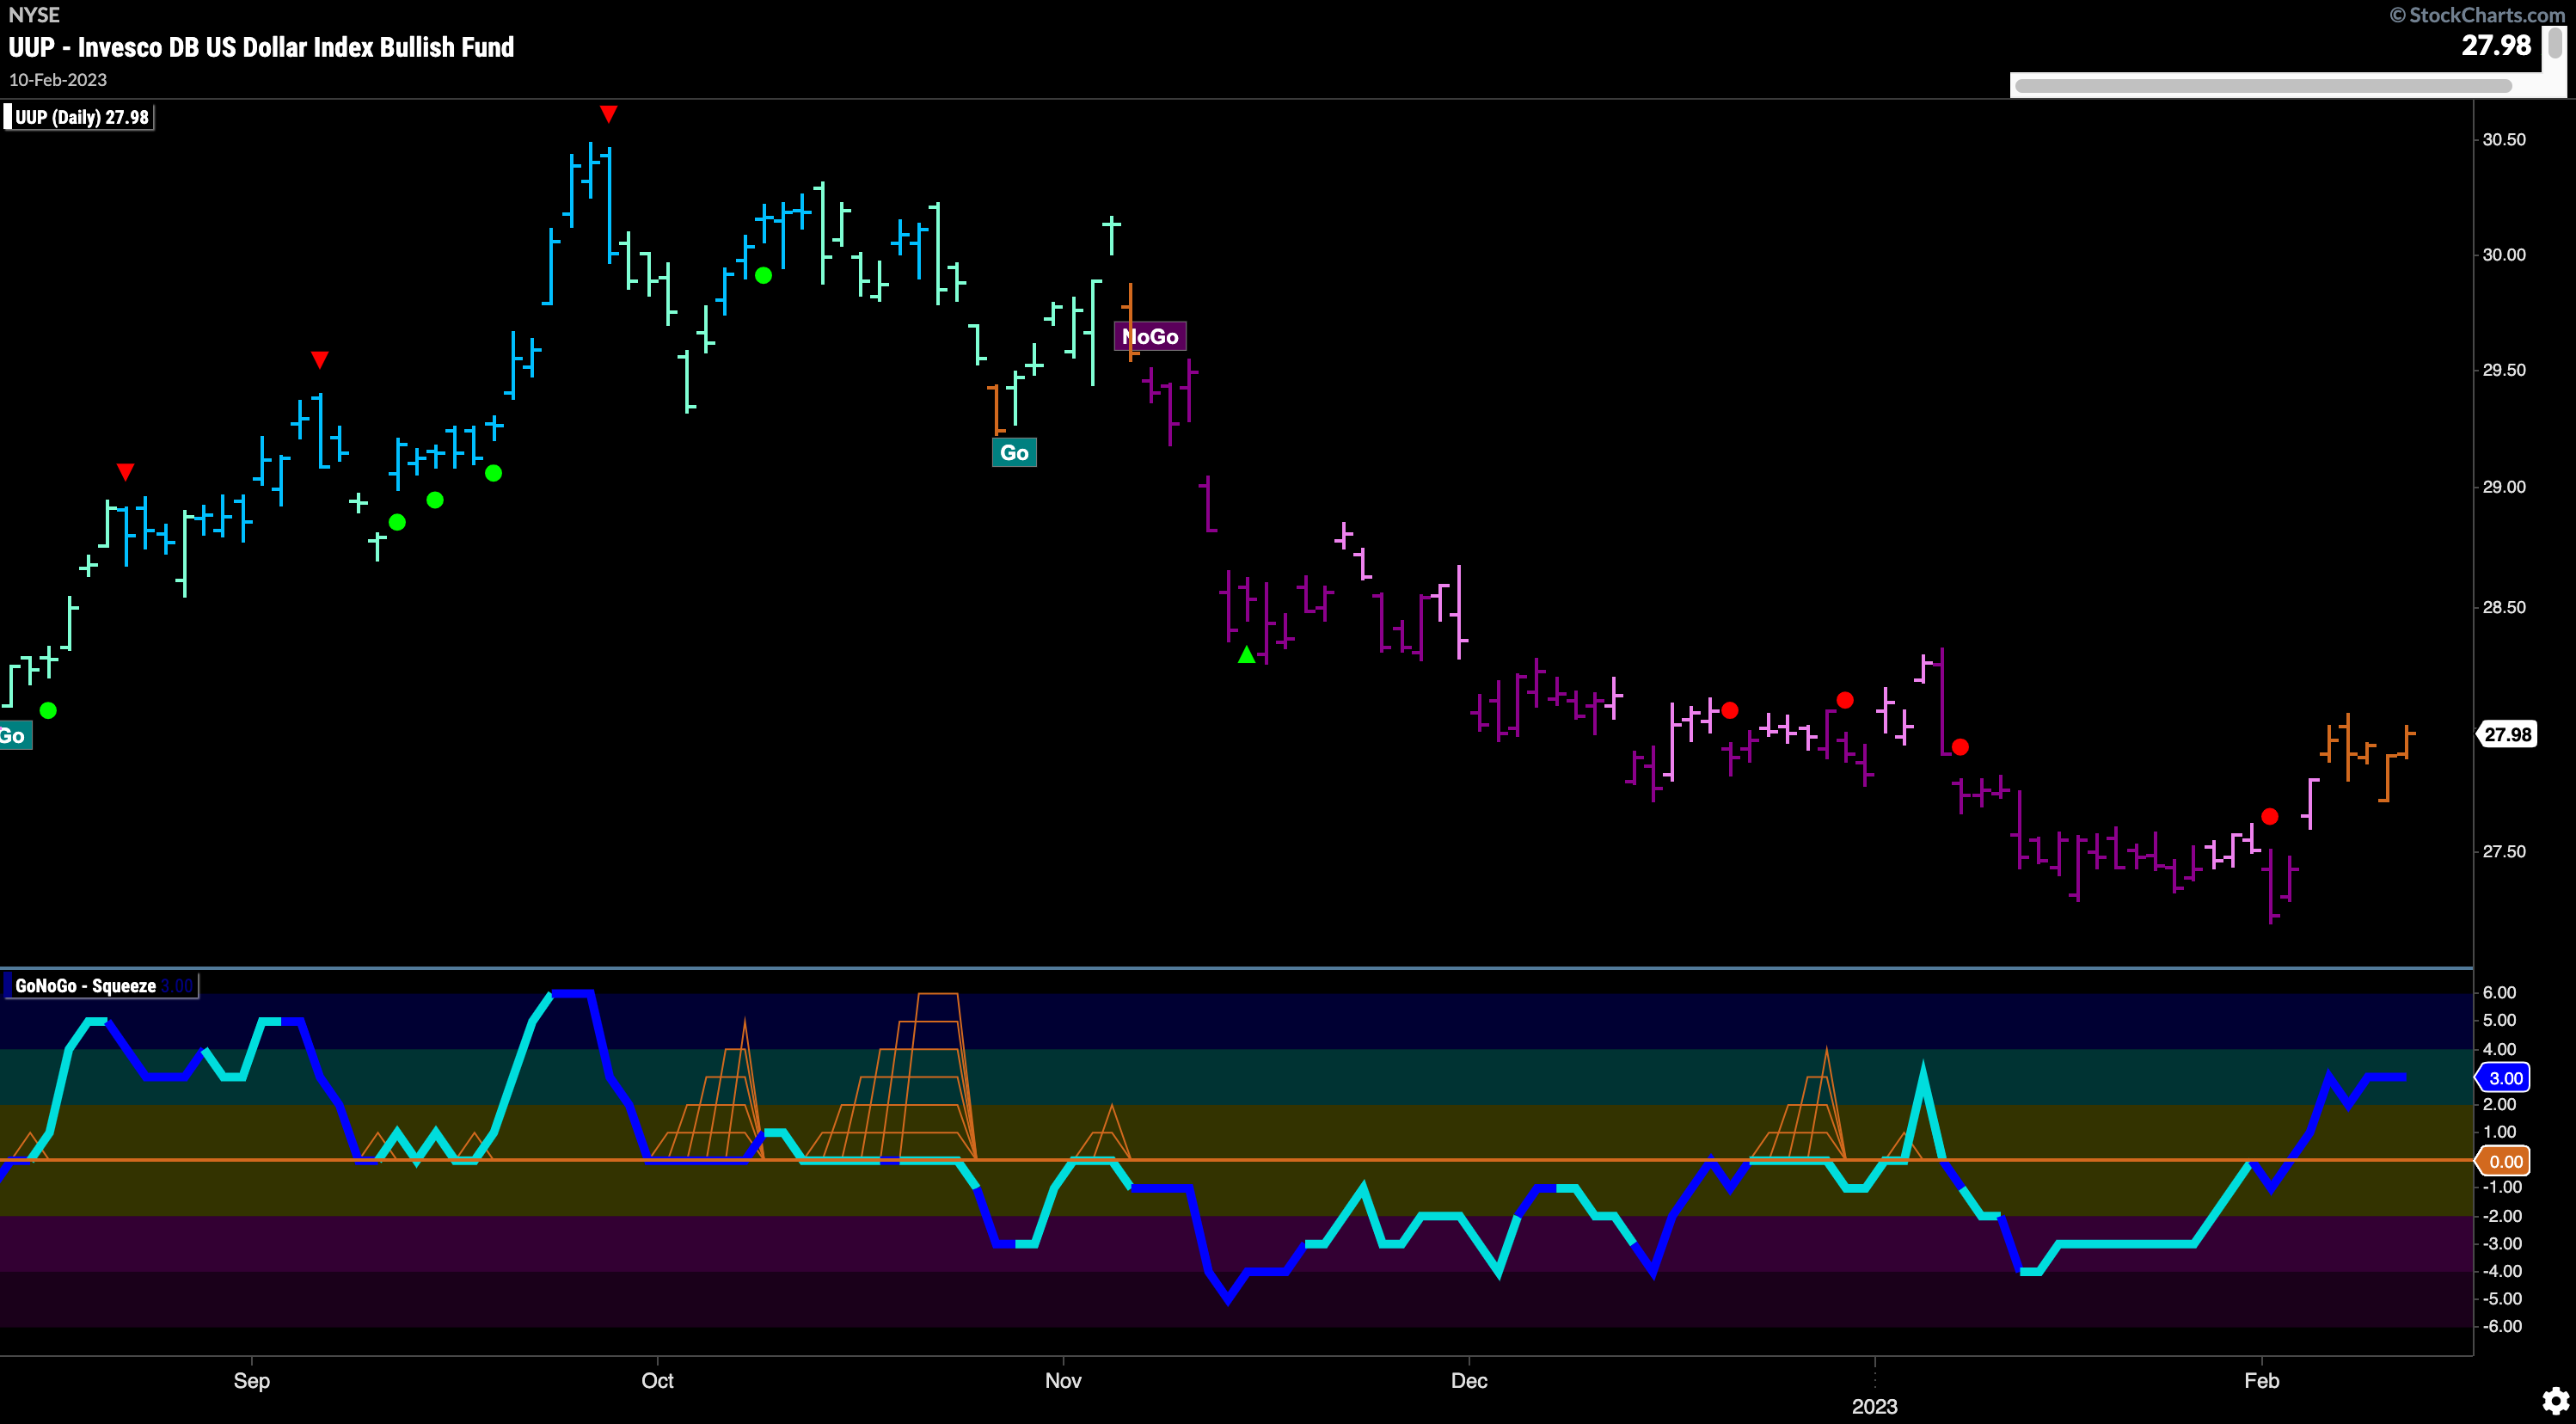This screenshot has width=2576, height=1424.
Task: Click the red down-triangle above the early-September high
Action: click(x=319, y=359)
